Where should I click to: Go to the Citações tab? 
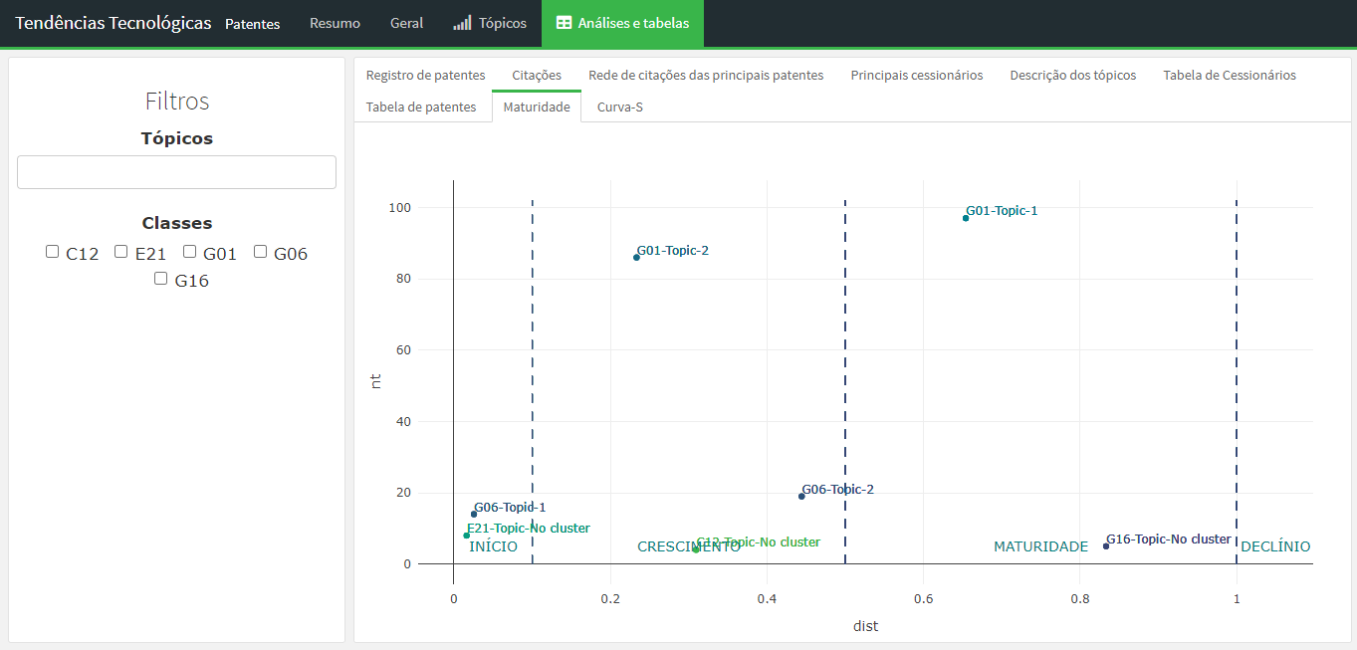[x=536, y=75]
